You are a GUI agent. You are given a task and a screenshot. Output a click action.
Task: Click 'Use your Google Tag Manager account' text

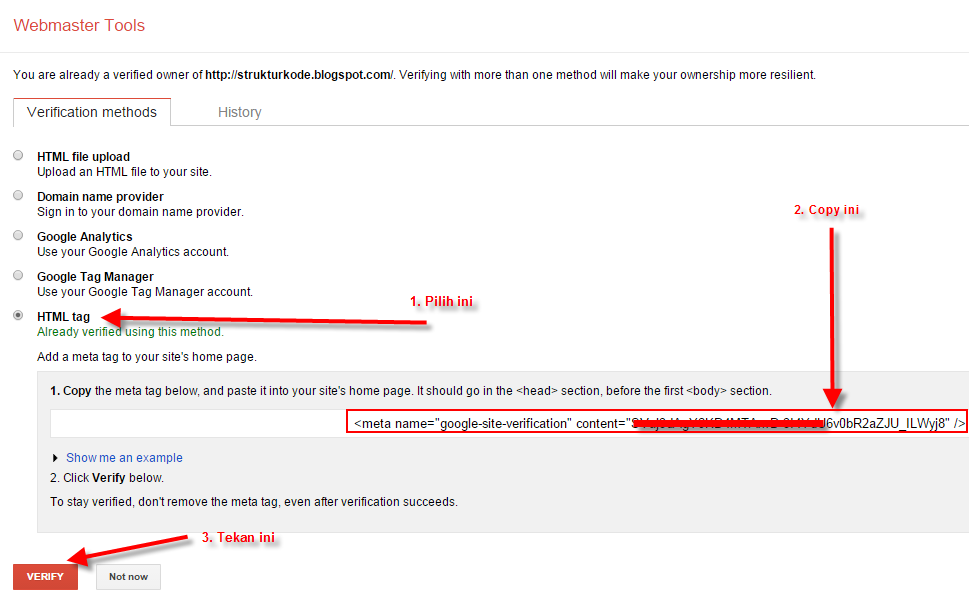tap(145, 292)
